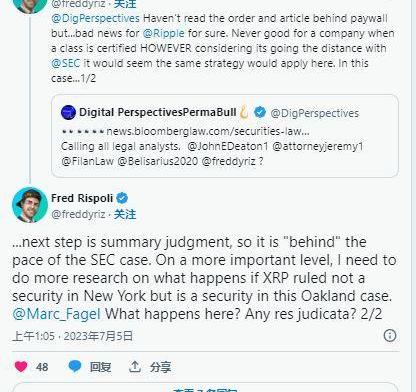Open the @SEC mention
This screenshot has width=416, height=392.
point(66,63)
